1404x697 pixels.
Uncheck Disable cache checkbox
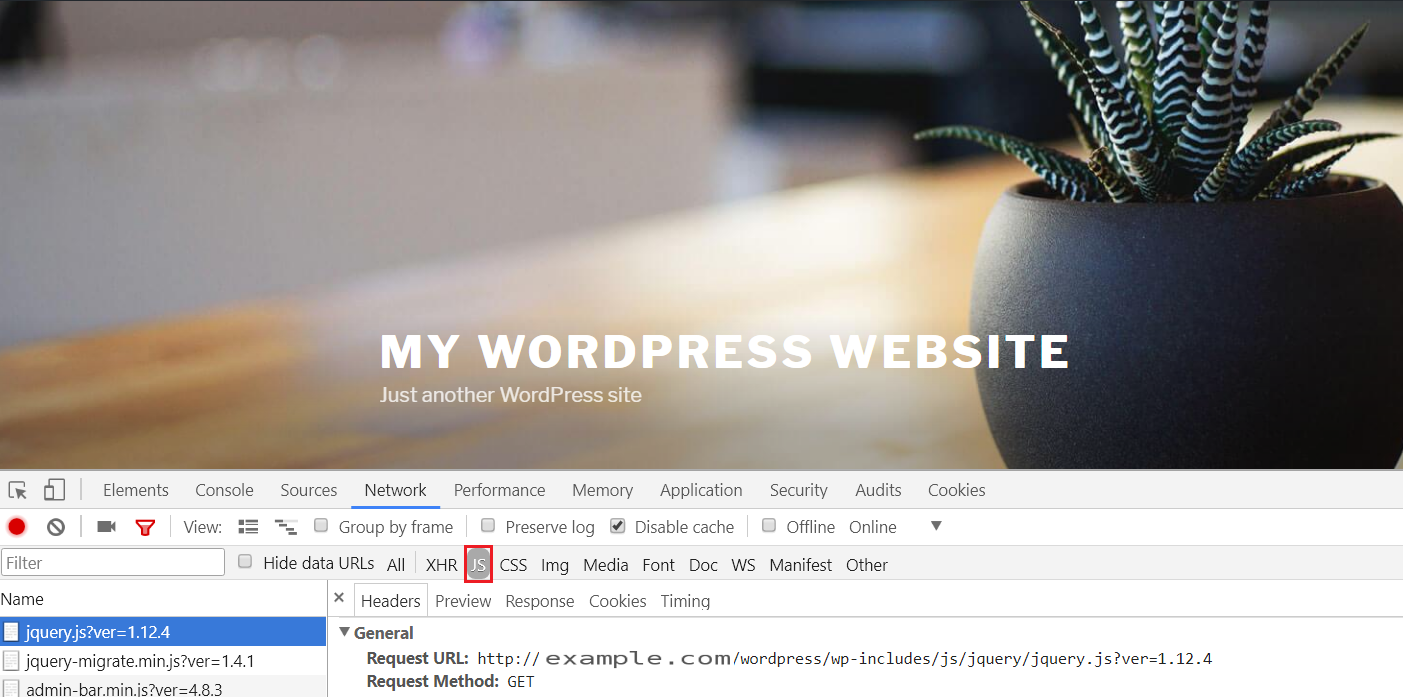point(618,526)
